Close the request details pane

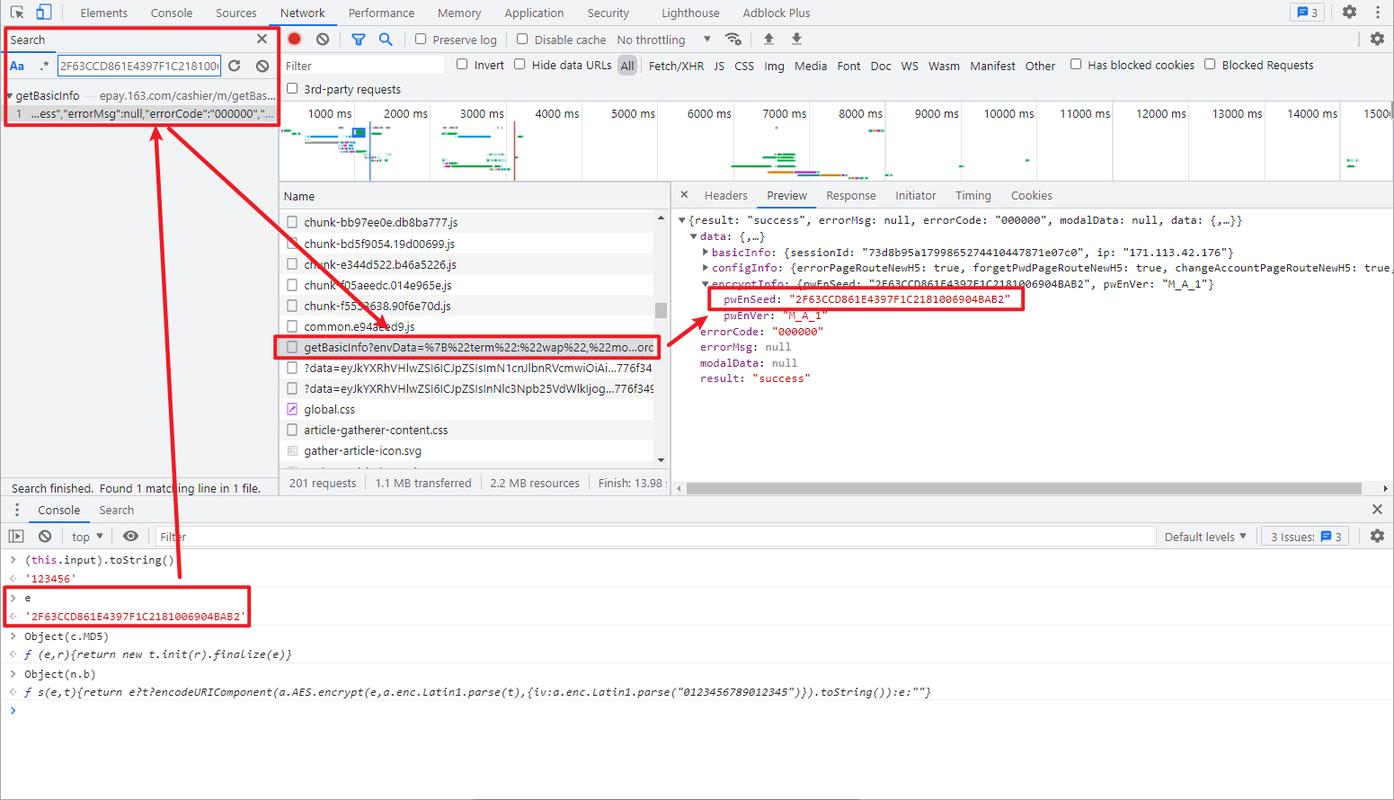point(684,195)
